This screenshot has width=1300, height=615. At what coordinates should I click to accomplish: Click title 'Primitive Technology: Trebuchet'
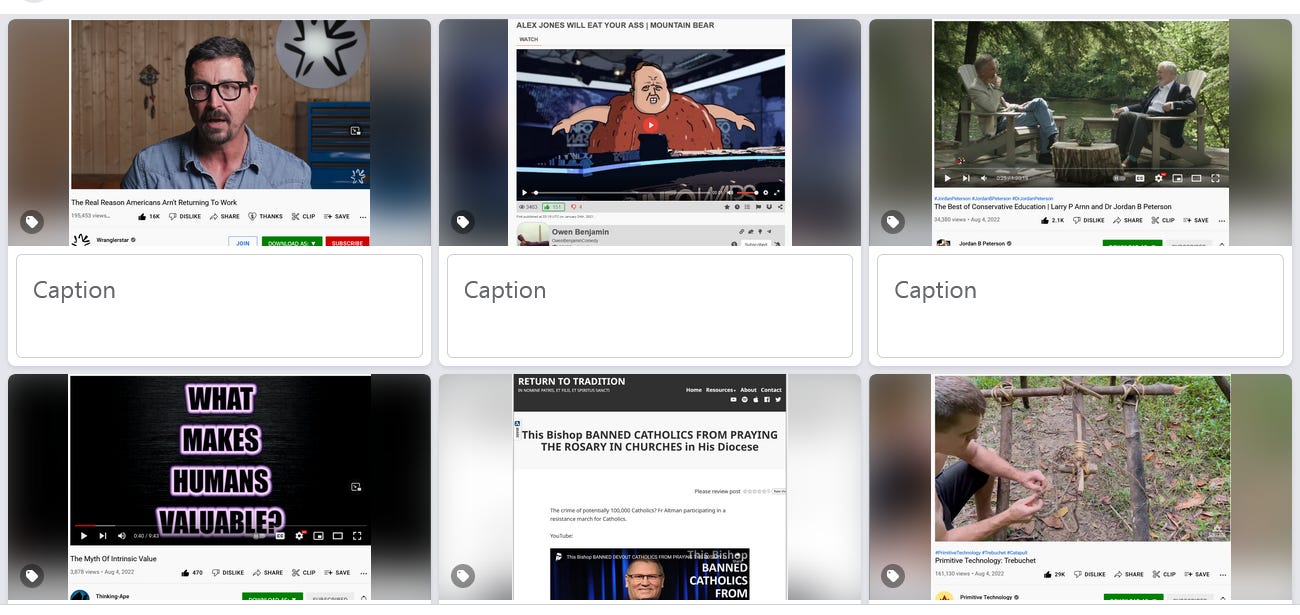pos(985,561)
